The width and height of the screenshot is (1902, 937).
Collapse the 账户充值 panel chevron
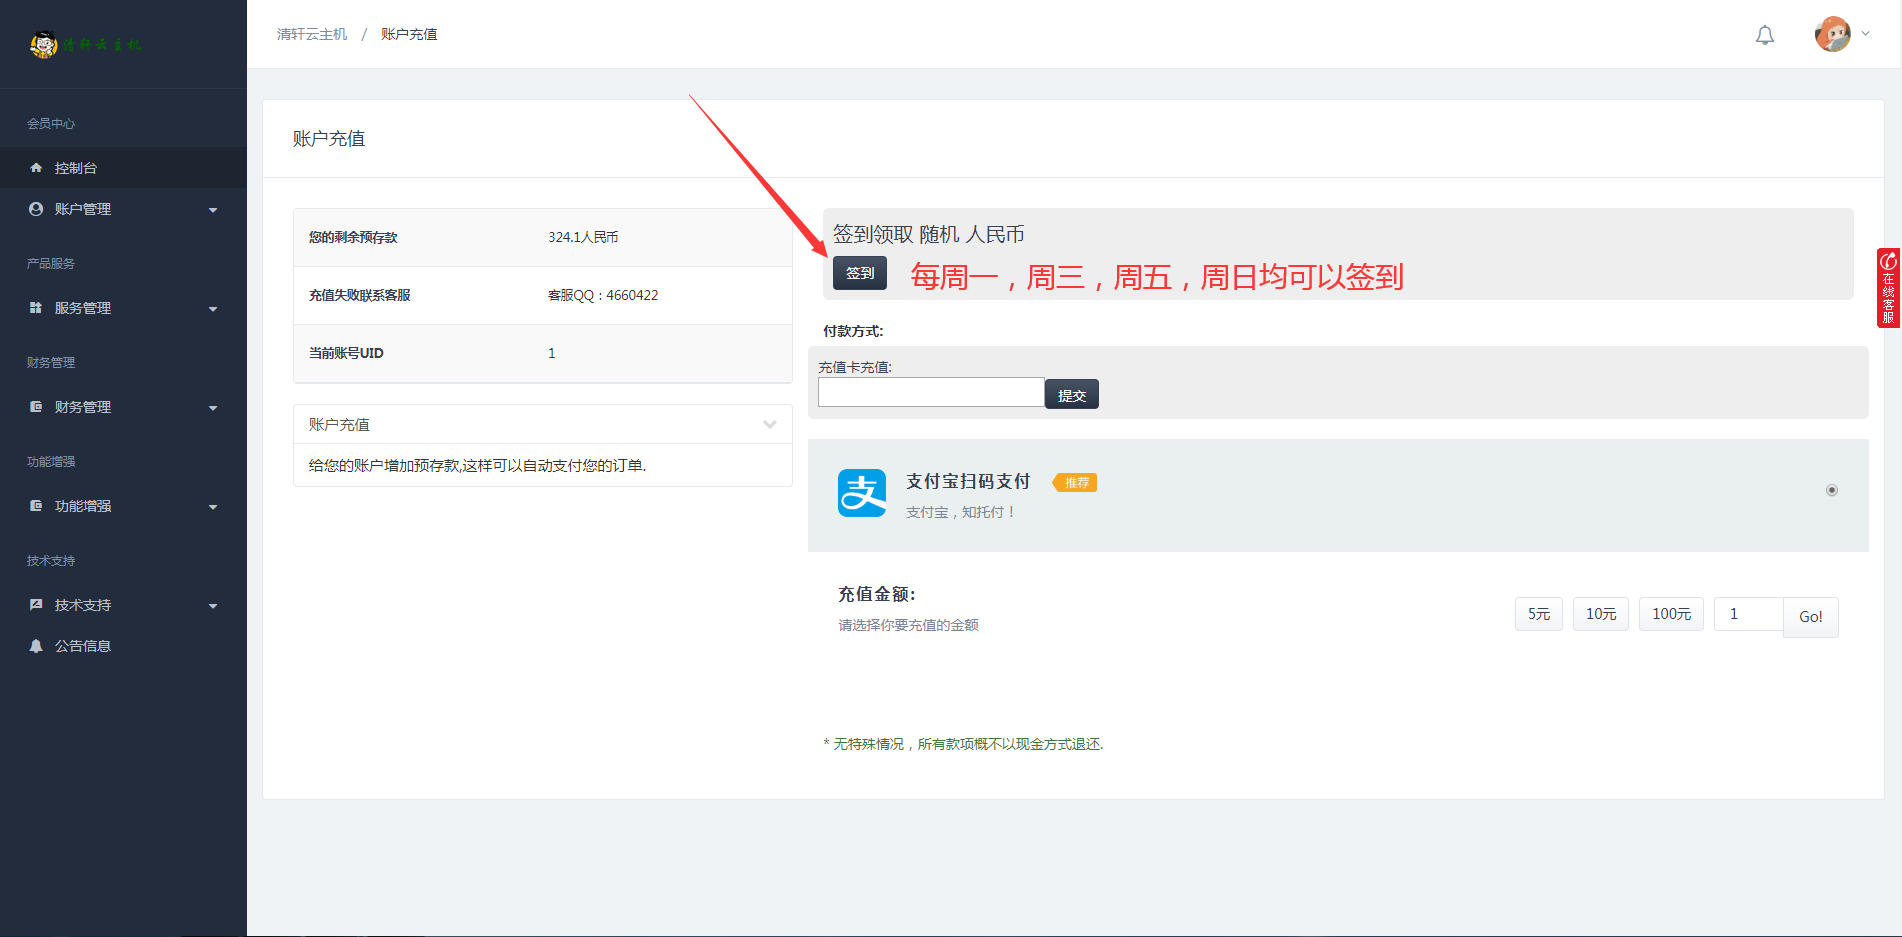(769, 425)
